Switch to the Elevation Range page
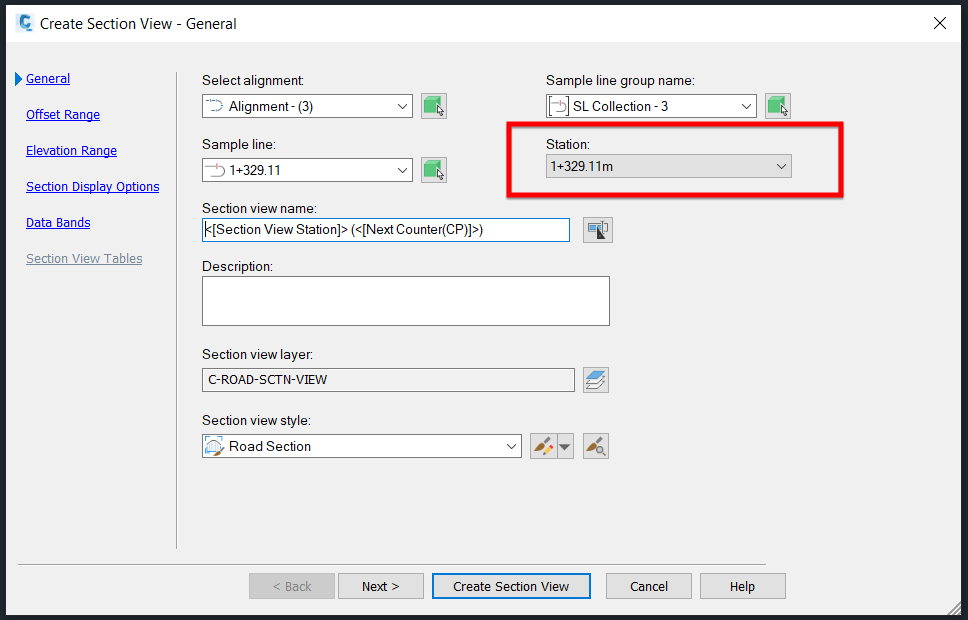The width and height of the screenshot is (968, 620). (x=71, y=151)
